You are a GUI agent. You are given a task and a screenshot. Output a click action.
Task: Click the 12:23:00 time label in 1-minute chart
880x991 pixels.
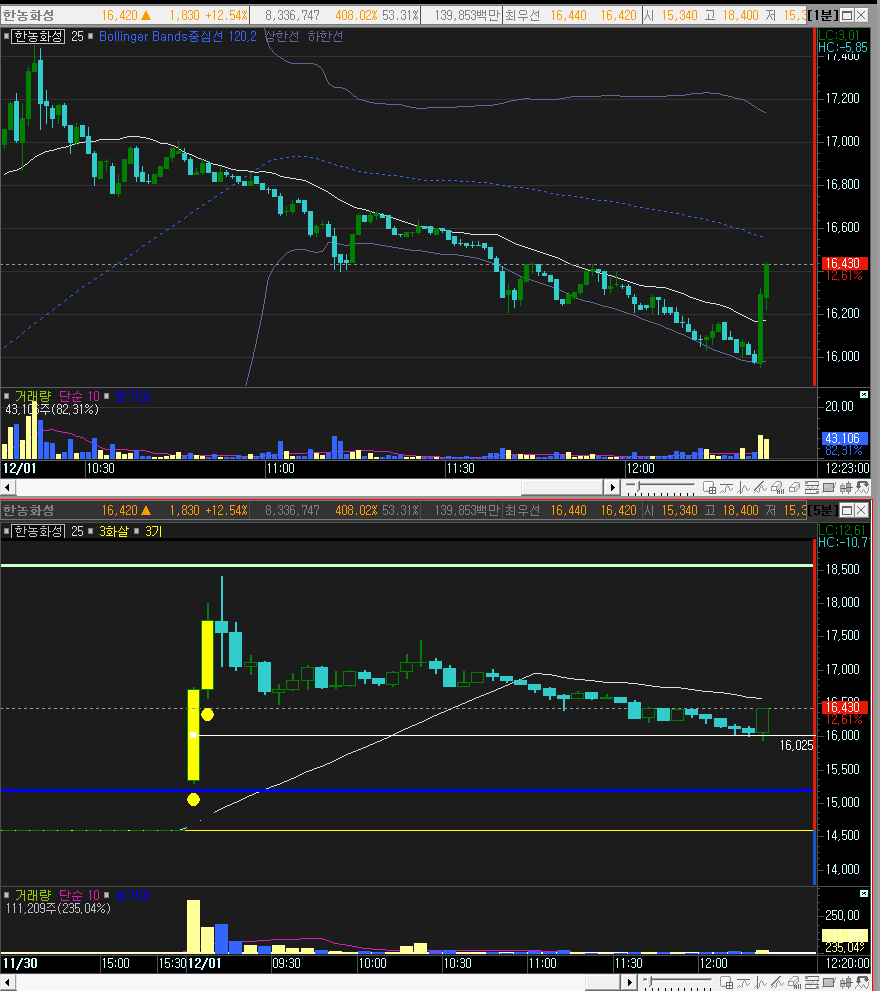click(848, 468)
